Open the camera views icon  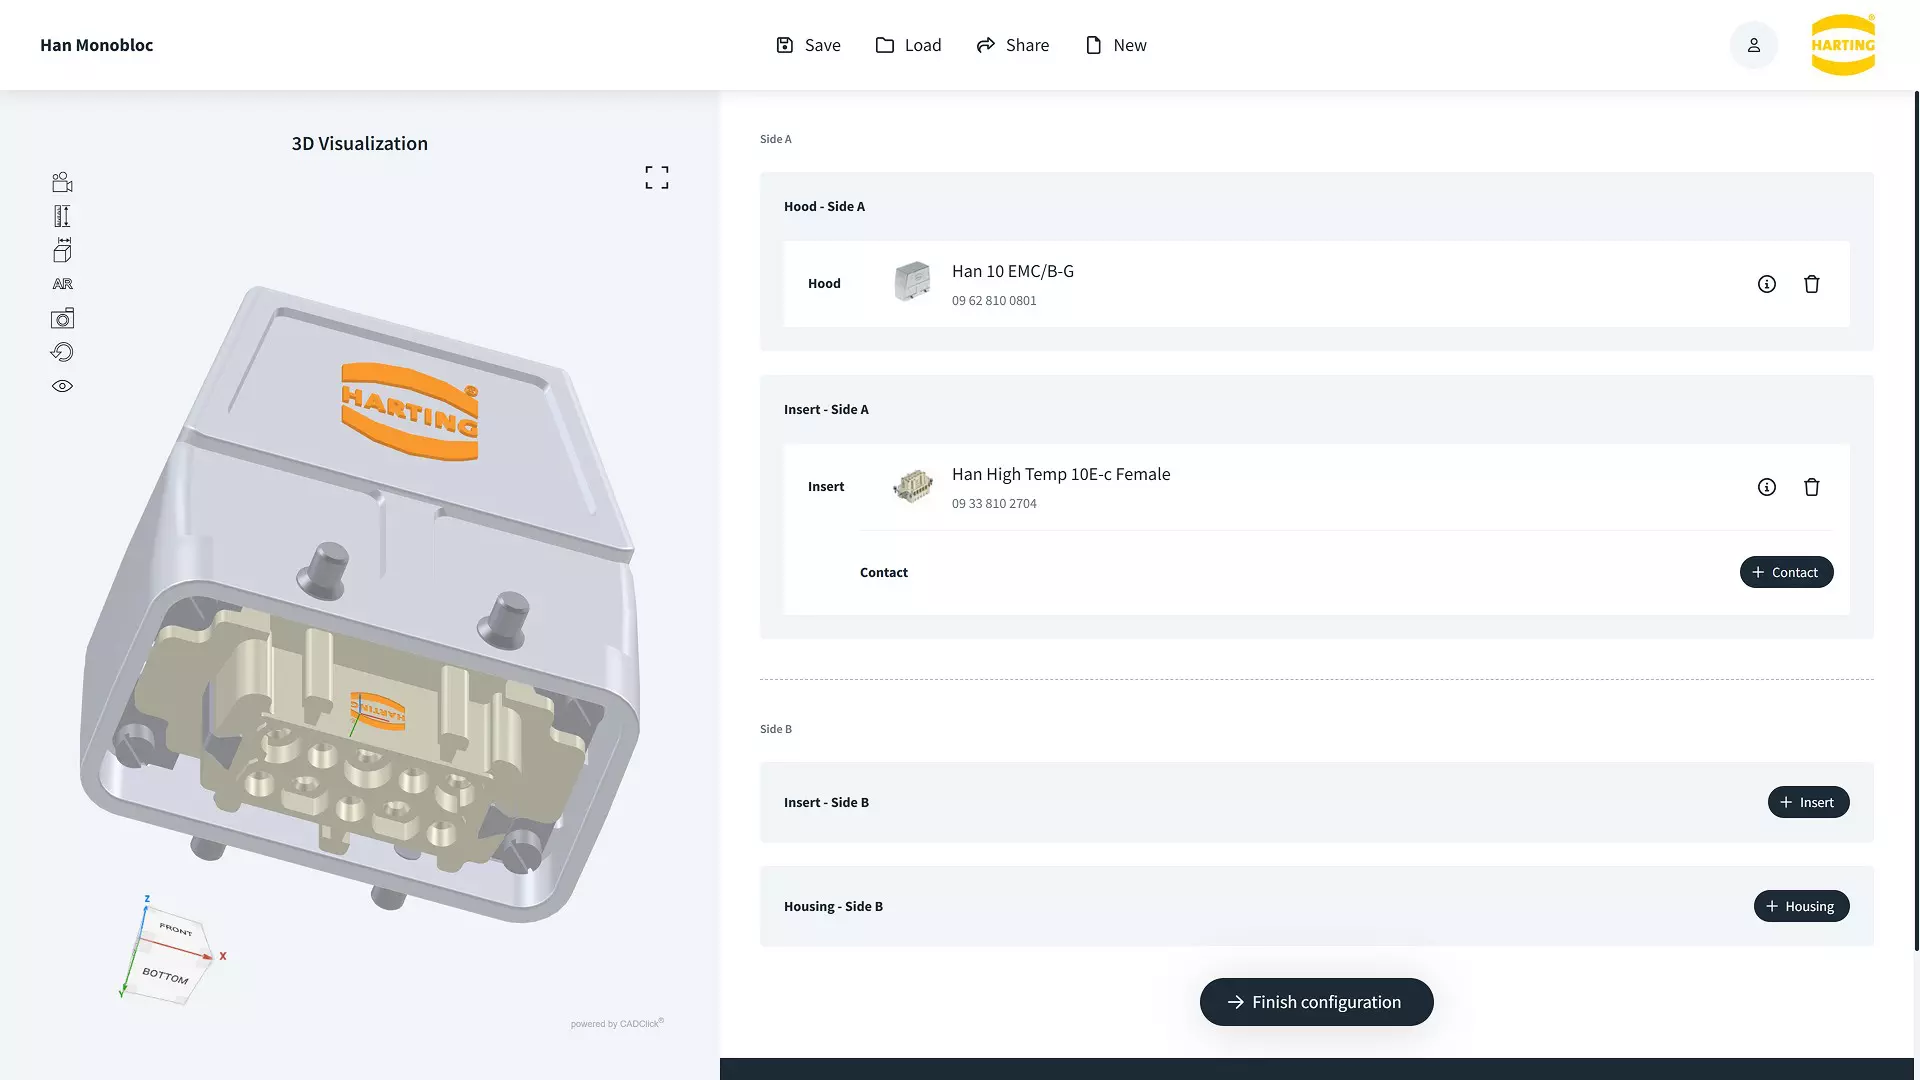coord(62,182)
